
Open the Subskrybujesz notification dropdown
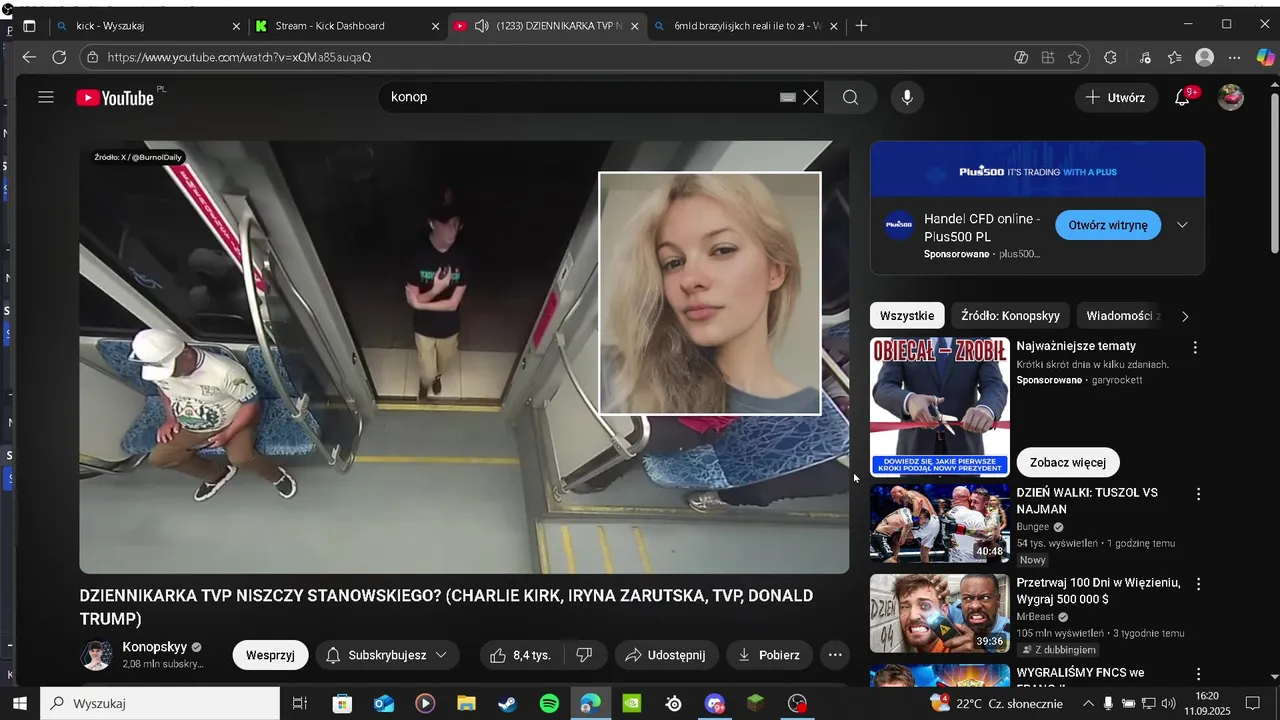(x=388, y=655)
